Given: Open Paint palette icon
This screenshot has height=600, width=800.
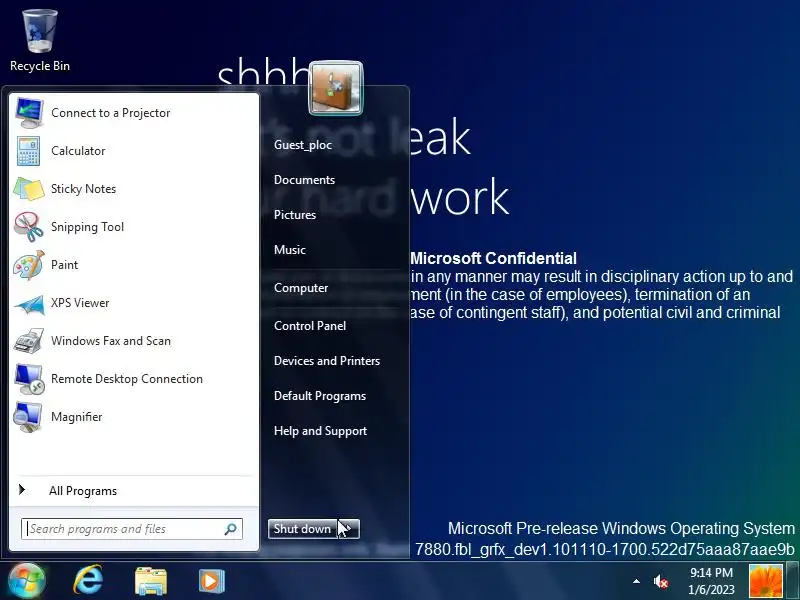Looking at the screenshot, I should point(29,265).
